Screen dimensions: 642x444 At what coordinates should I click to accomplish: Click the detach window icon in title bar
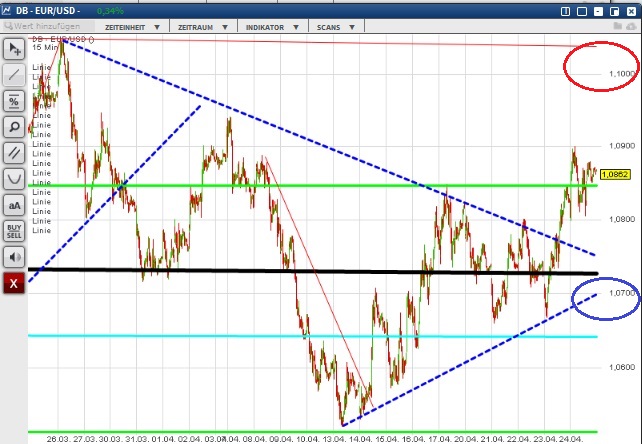(x=615, y=11)
